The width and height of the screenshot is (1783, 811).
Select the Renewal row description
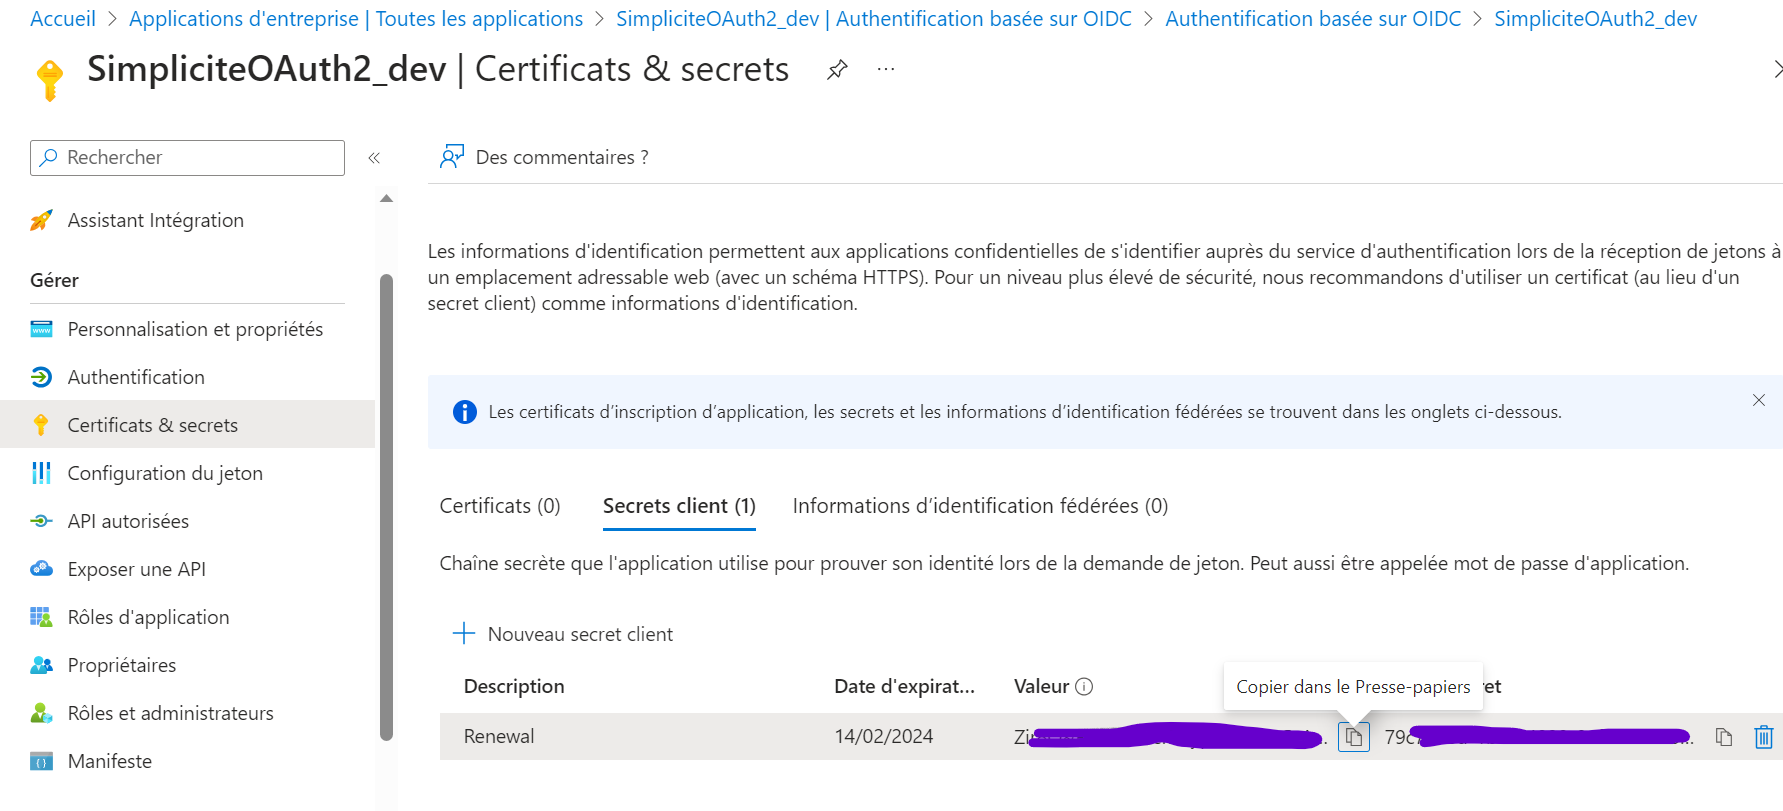(x=499, y=736)
